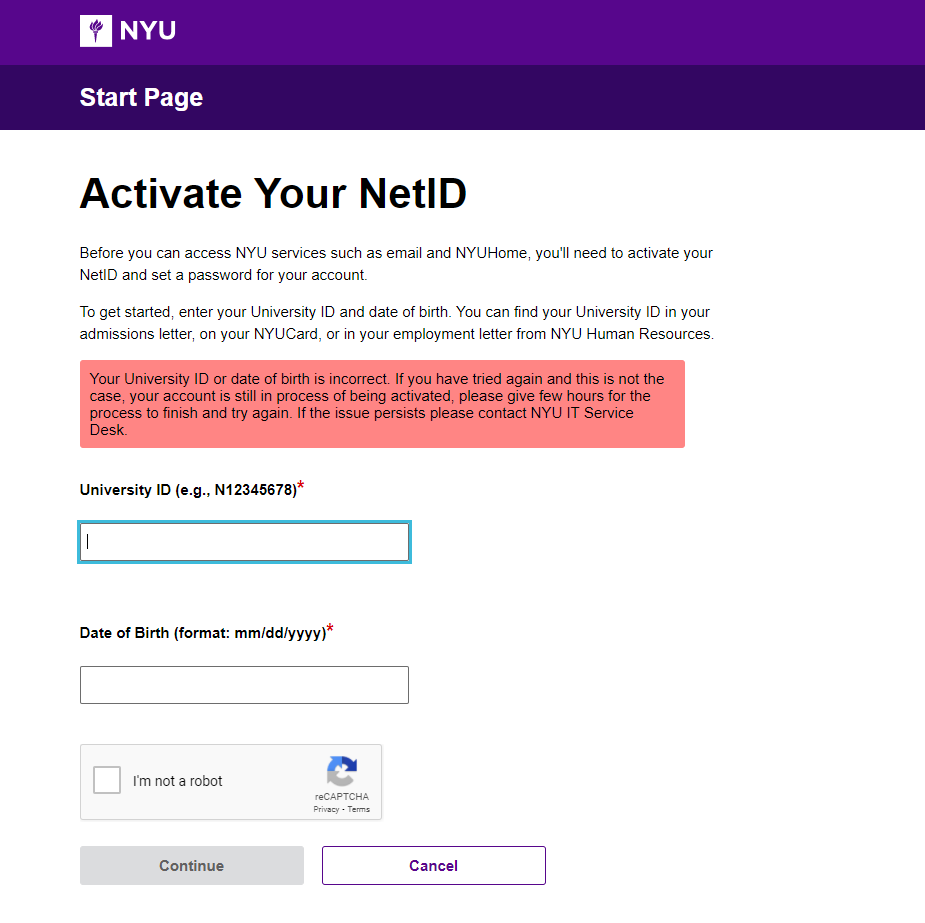The height and width of the screenshot is (923, 925).
Task: Open the reCAPTCHA Terms link
Action: (359, 809)
